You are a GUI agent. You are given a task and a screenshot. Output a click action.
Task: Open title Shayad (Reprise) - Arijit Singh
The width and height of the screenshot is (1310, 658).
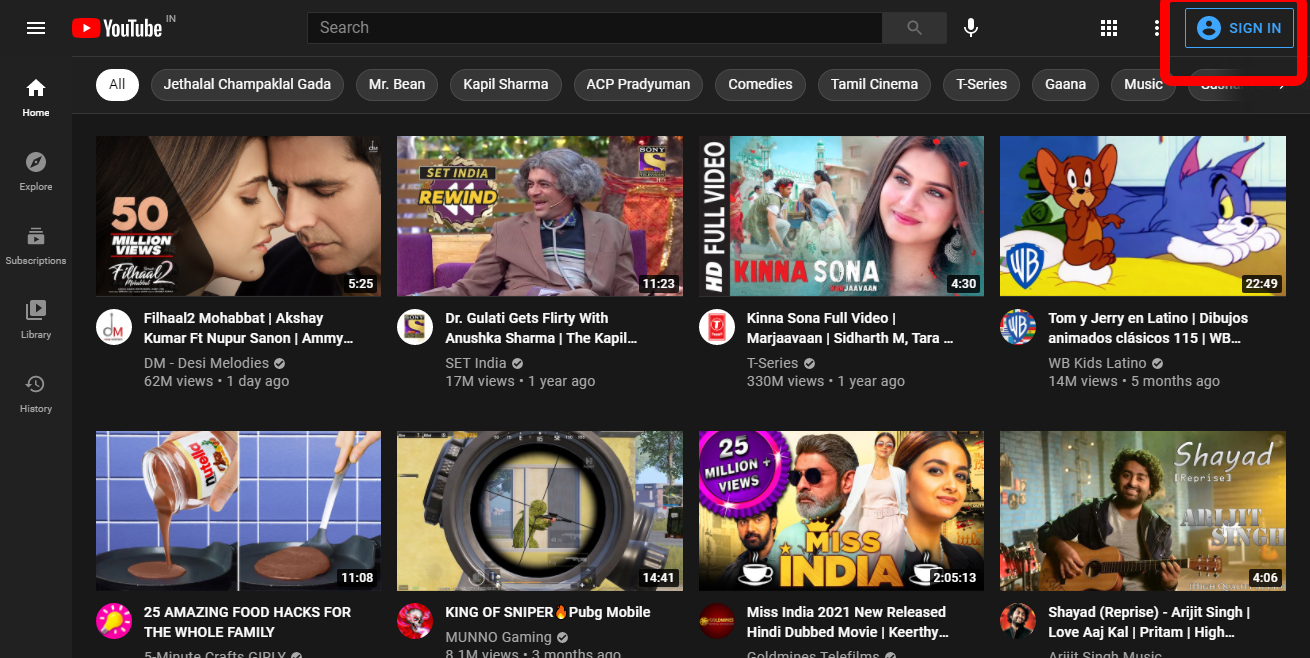[x=1149, y=622]
